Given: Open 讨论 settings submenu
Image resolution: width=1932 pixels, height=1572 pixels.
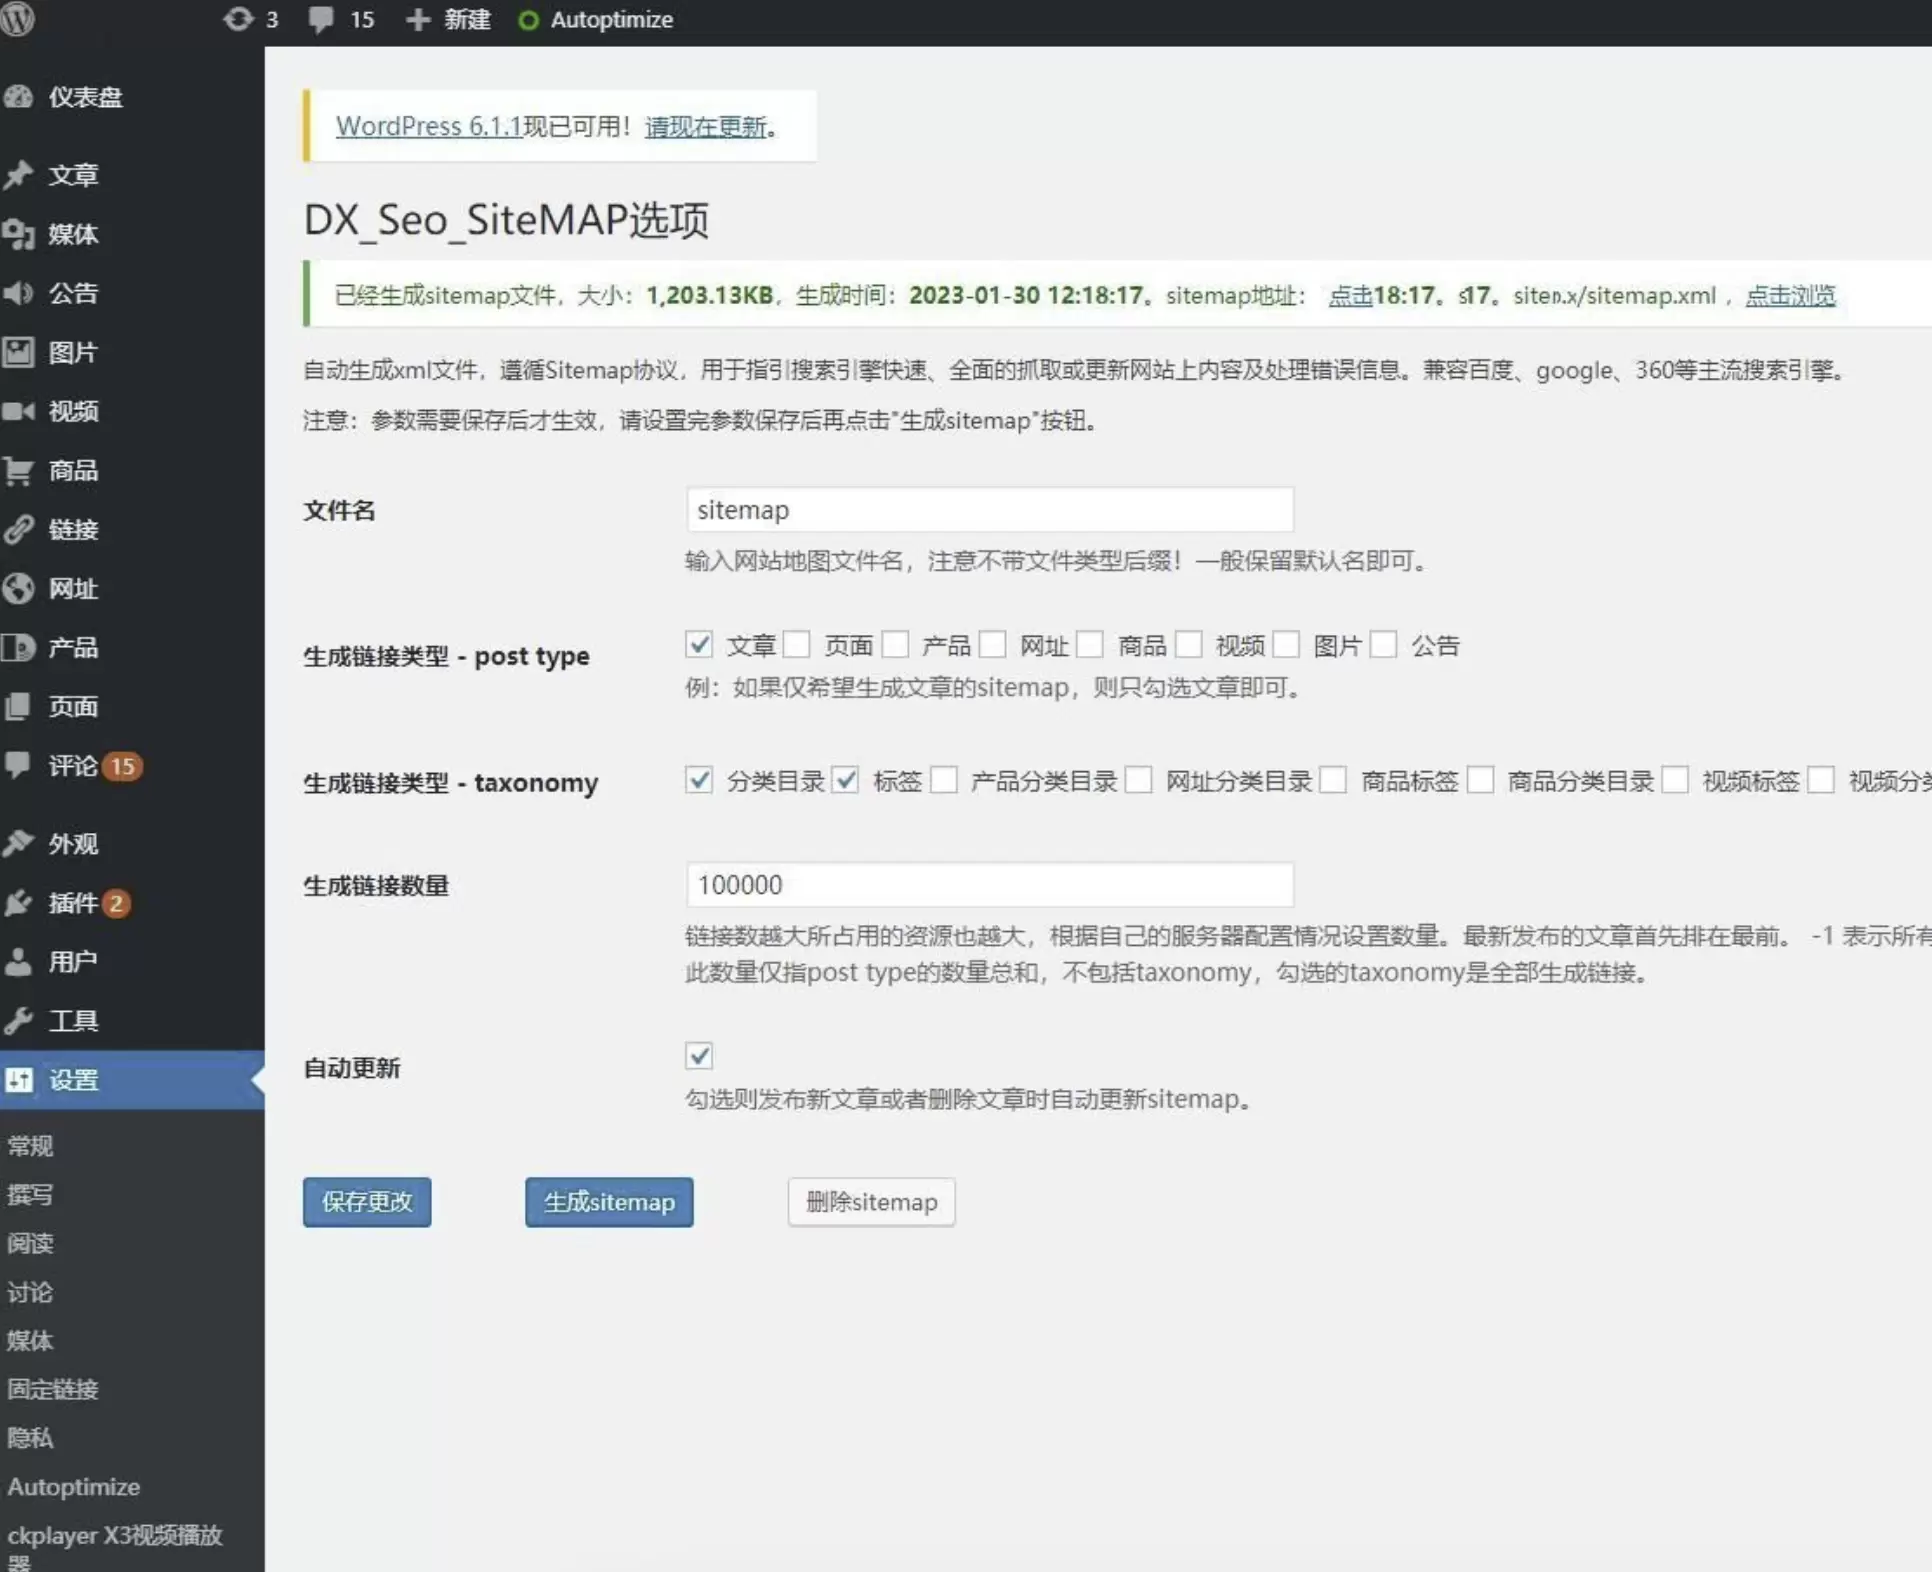Looking at the screenshot, I should (x=31, y=1292).
